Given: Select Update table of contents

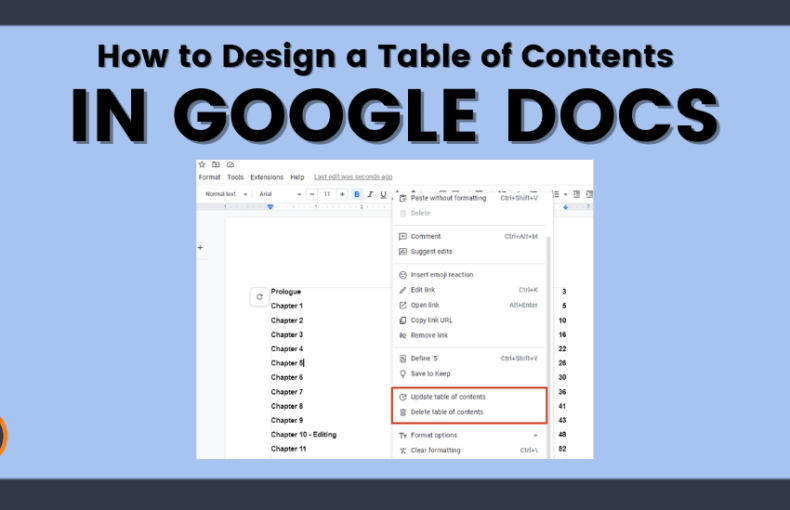Looking at the screenshot, I should [x=448, y=397].
